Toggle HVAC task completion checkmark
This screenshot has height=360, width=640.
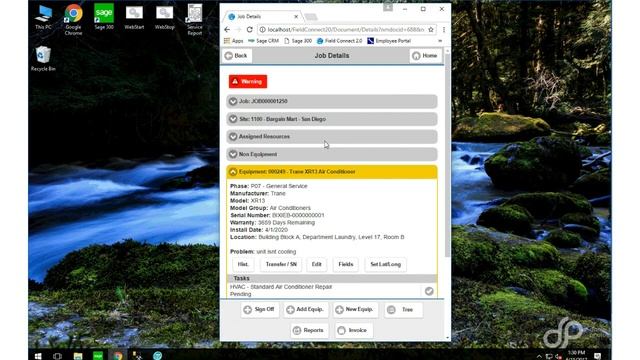point(429,291)
